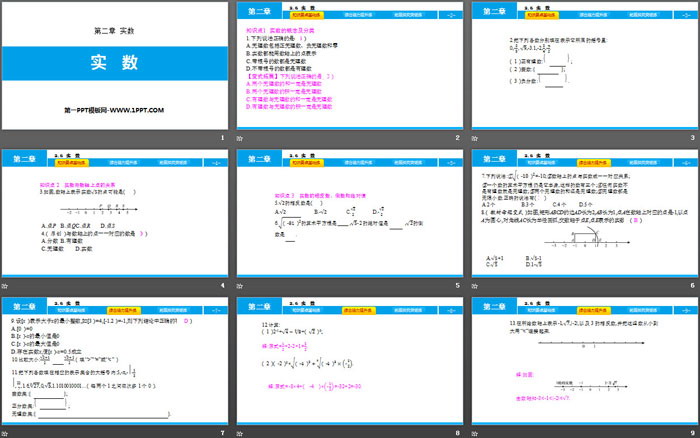Screen dimensions: 700x438
Task: Click the transition star icon below slide 3
Action: click(x=476, y=139)
